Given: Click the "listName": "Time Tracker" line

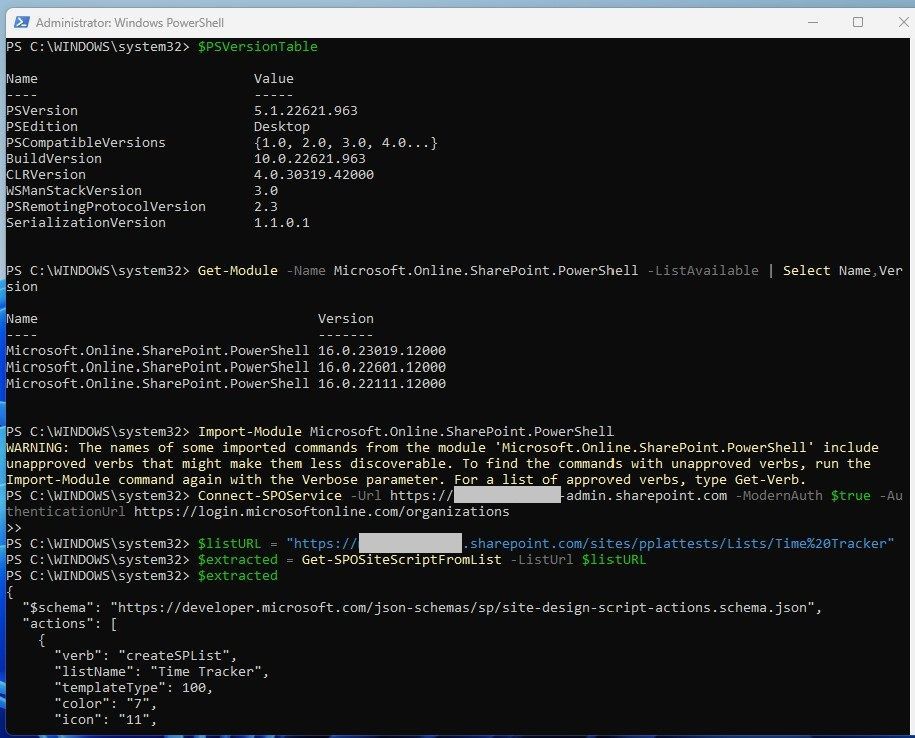Looking at the screenshot, I should pyautogui.click(x=162, y=671).
